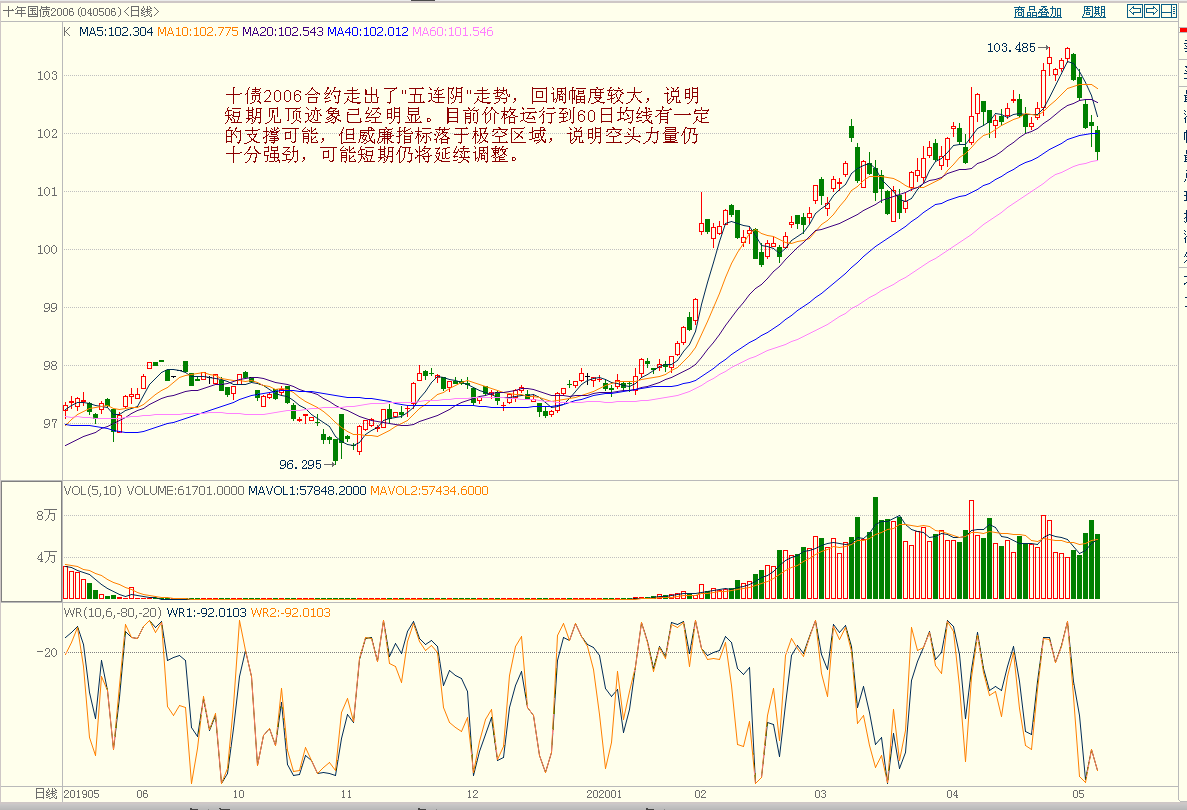Click the 日线 label on the time axis

tap(46, 793)
